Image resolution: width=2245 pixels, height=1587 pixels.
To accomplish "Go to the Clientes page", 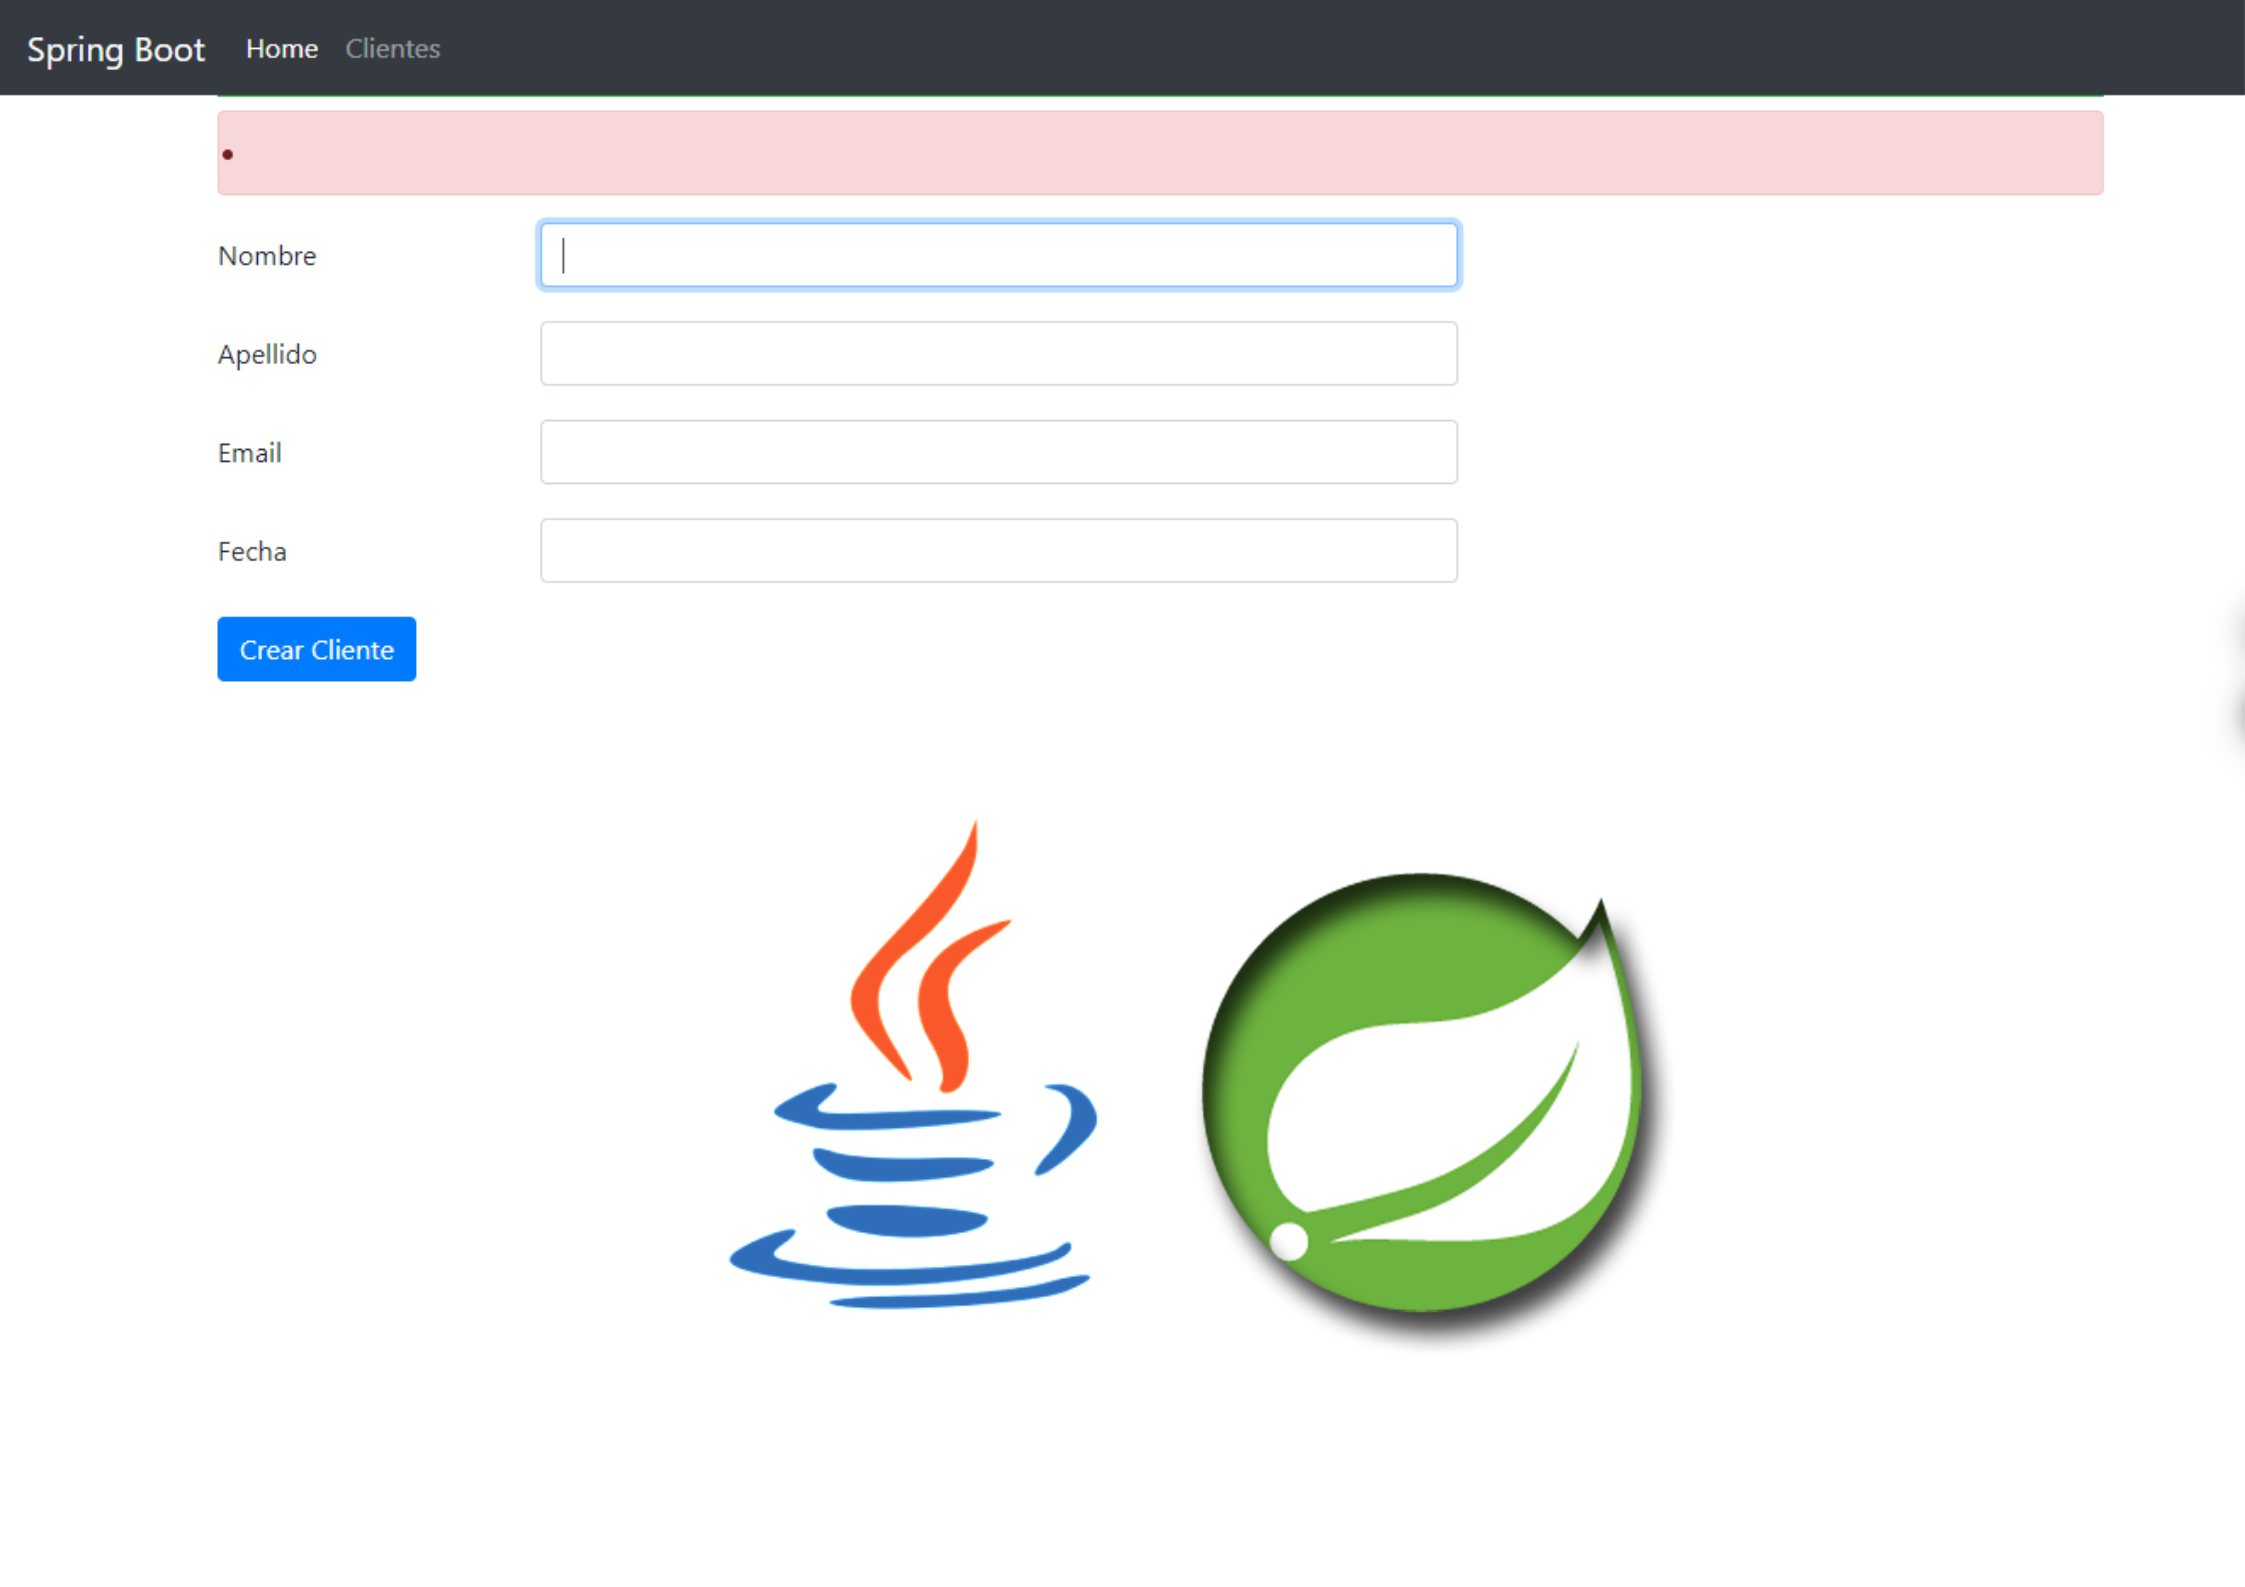I will (393, 48).
